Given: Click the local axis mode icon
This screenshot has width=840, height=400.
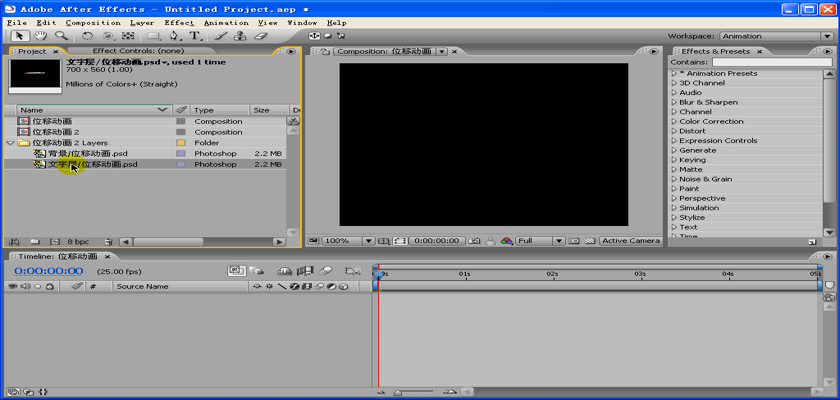Looking at the screenshot, I should pyautogui.click(x=314, y=36).
